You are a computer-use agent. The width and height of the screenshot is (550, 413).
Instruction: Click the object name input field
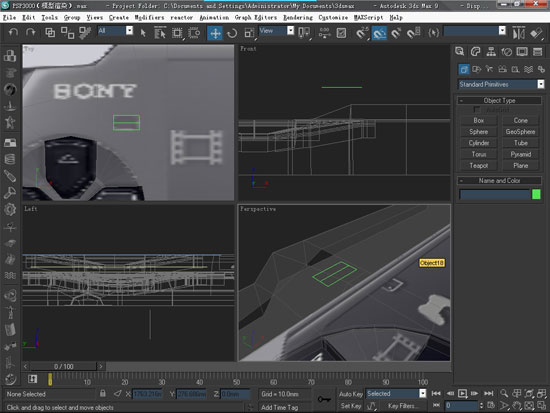coord(495,194)
